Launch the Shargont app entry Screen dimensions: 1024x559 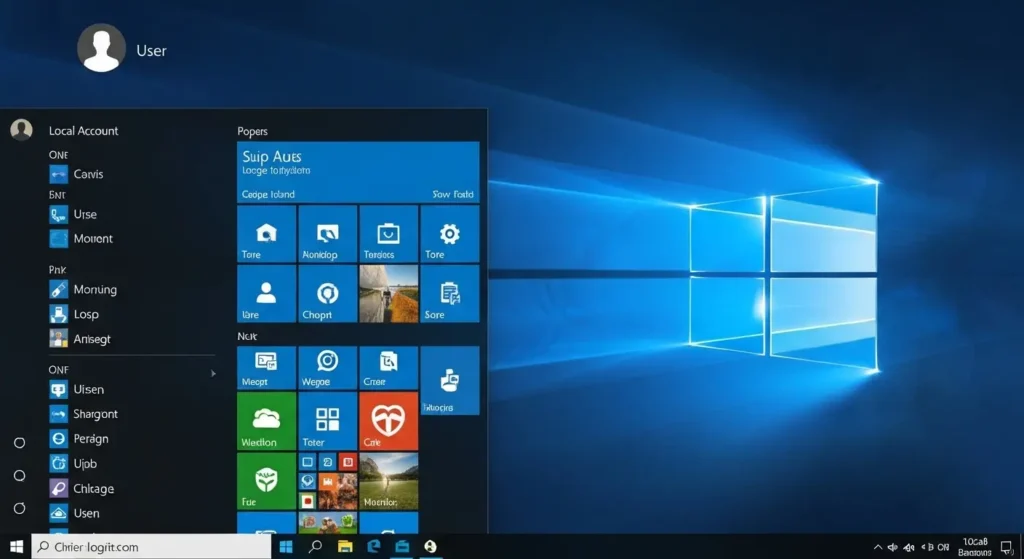tap(84, 414)
